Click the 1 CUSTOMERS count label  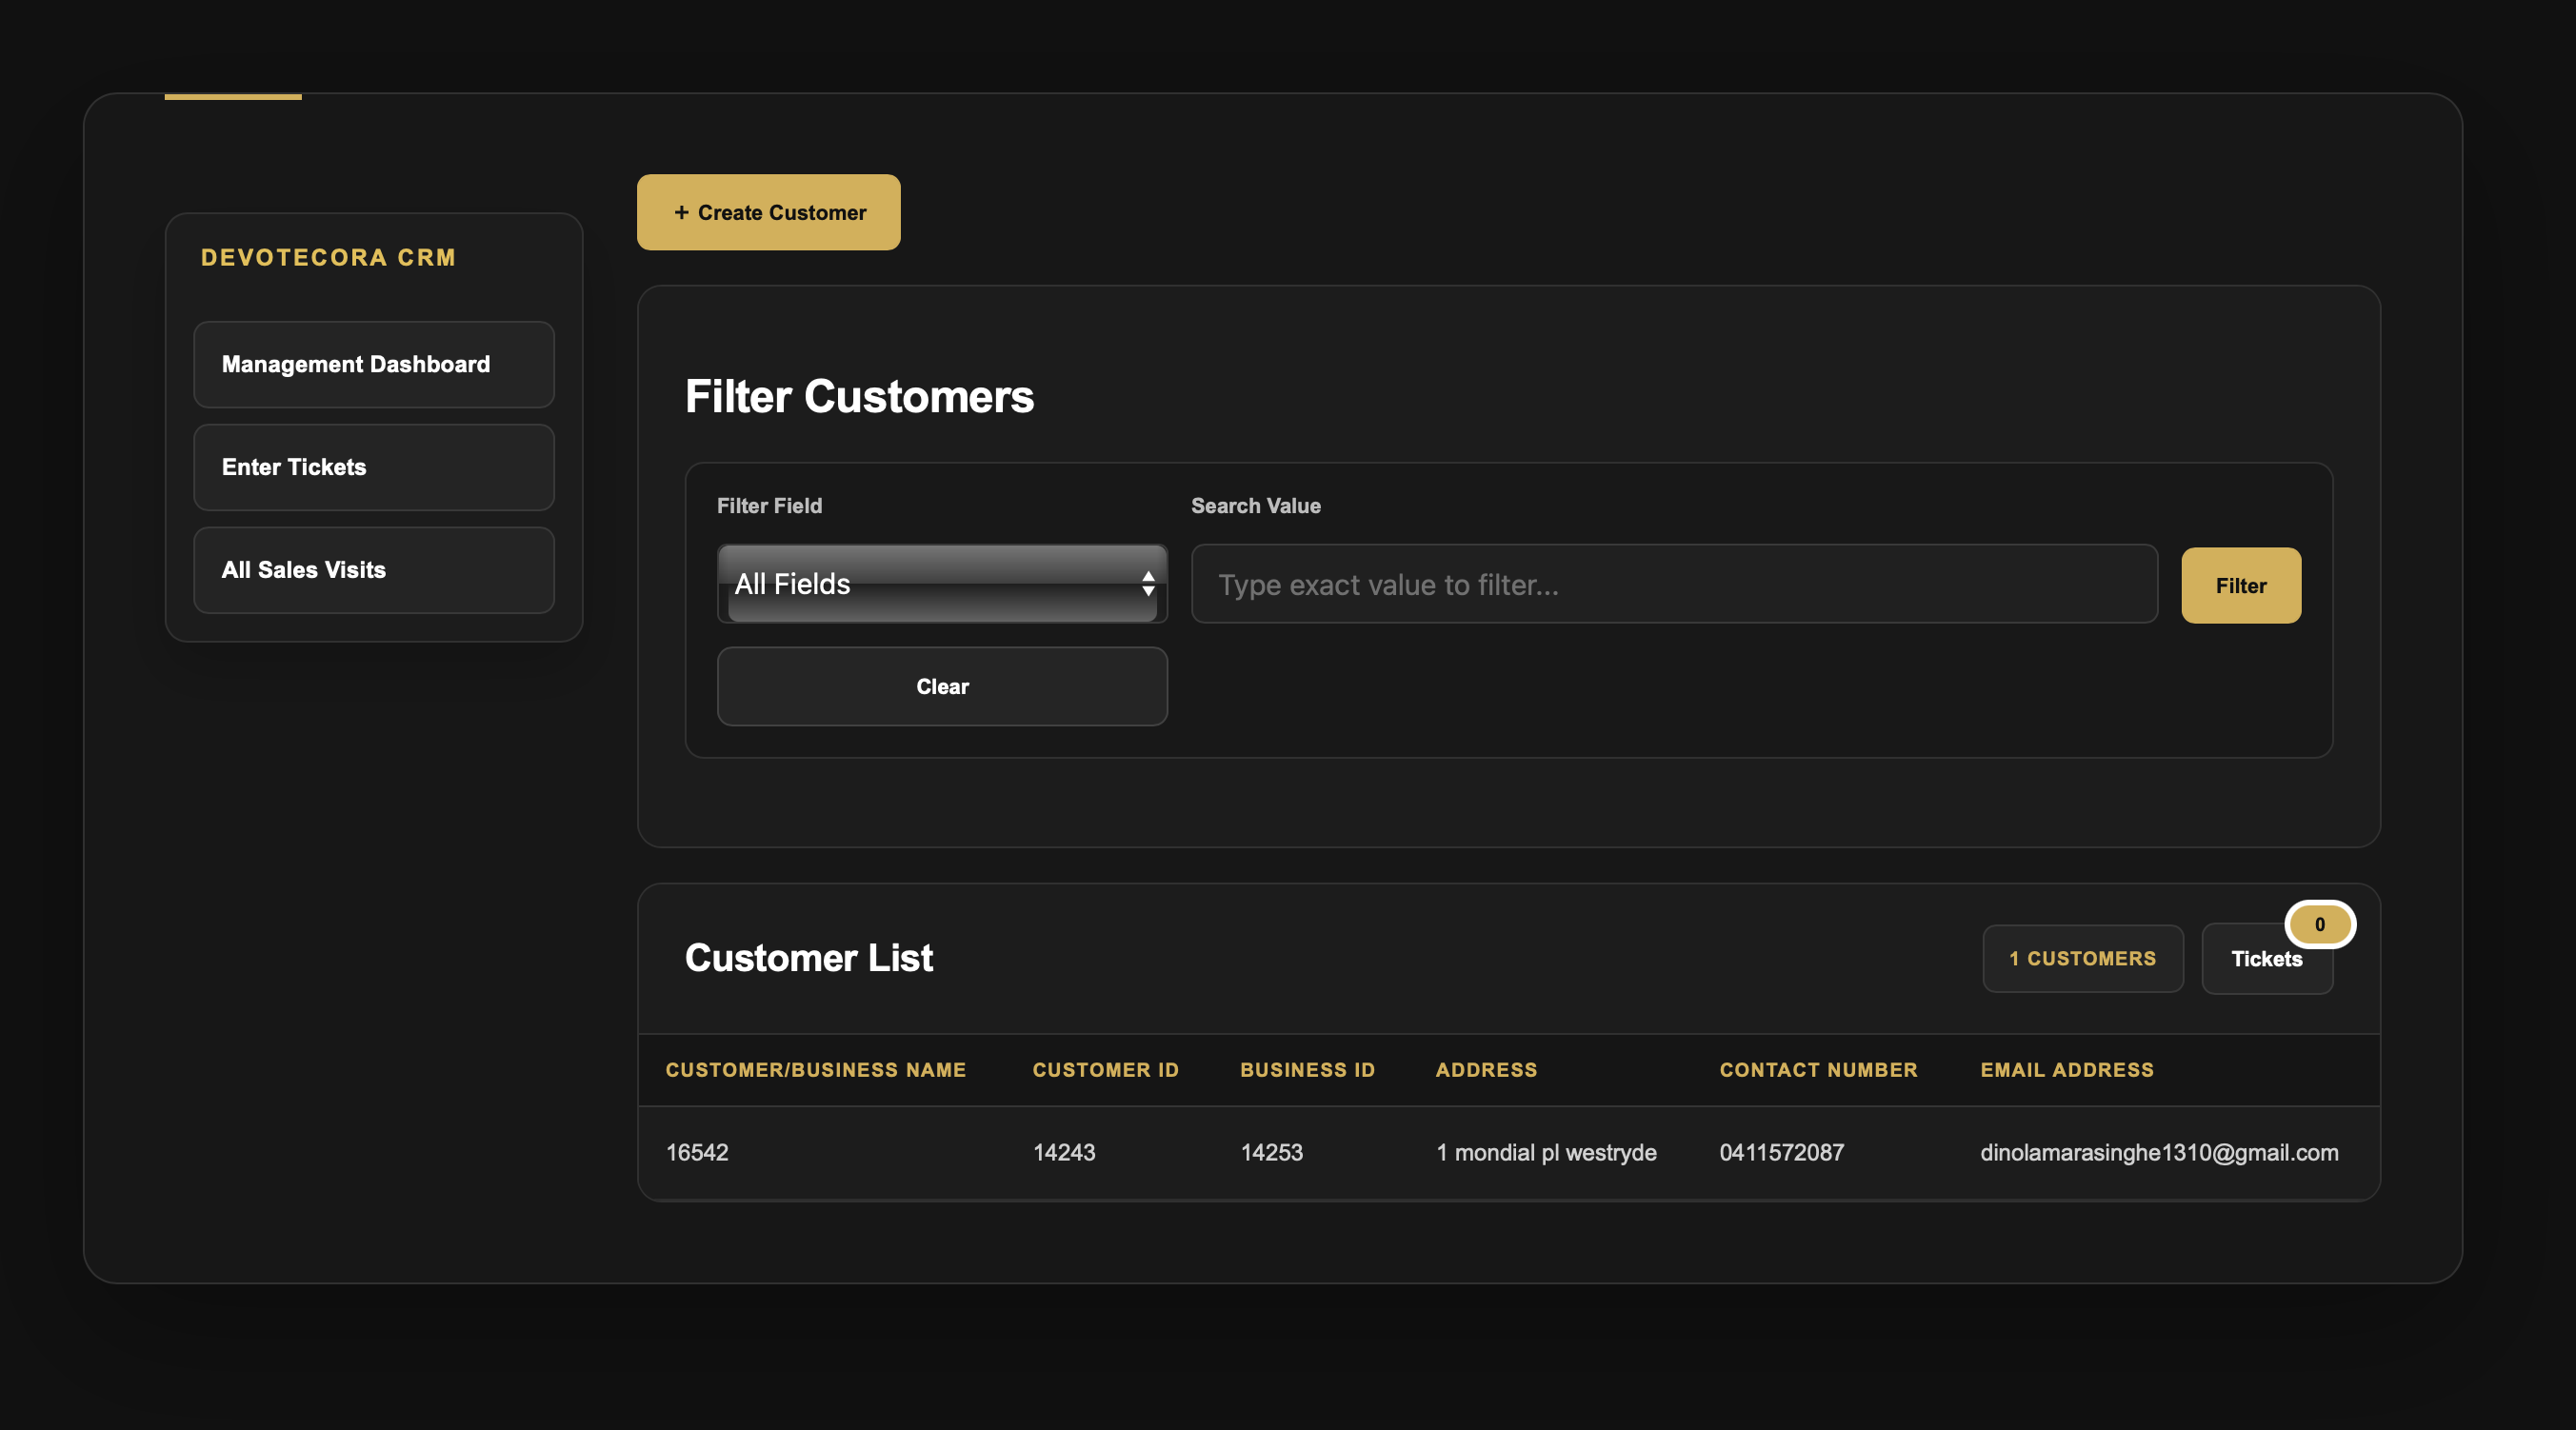pyautogui.click(x=2082, y=958)
